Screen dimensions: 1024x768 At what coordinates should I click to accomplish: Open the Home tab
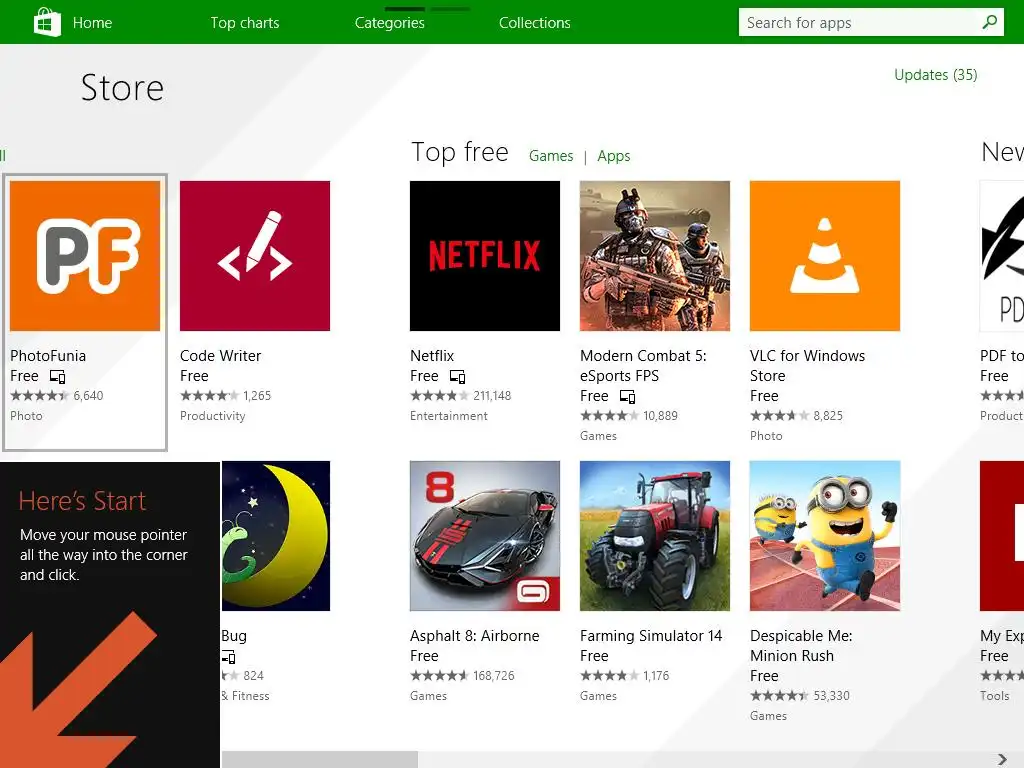coord(92,23)
